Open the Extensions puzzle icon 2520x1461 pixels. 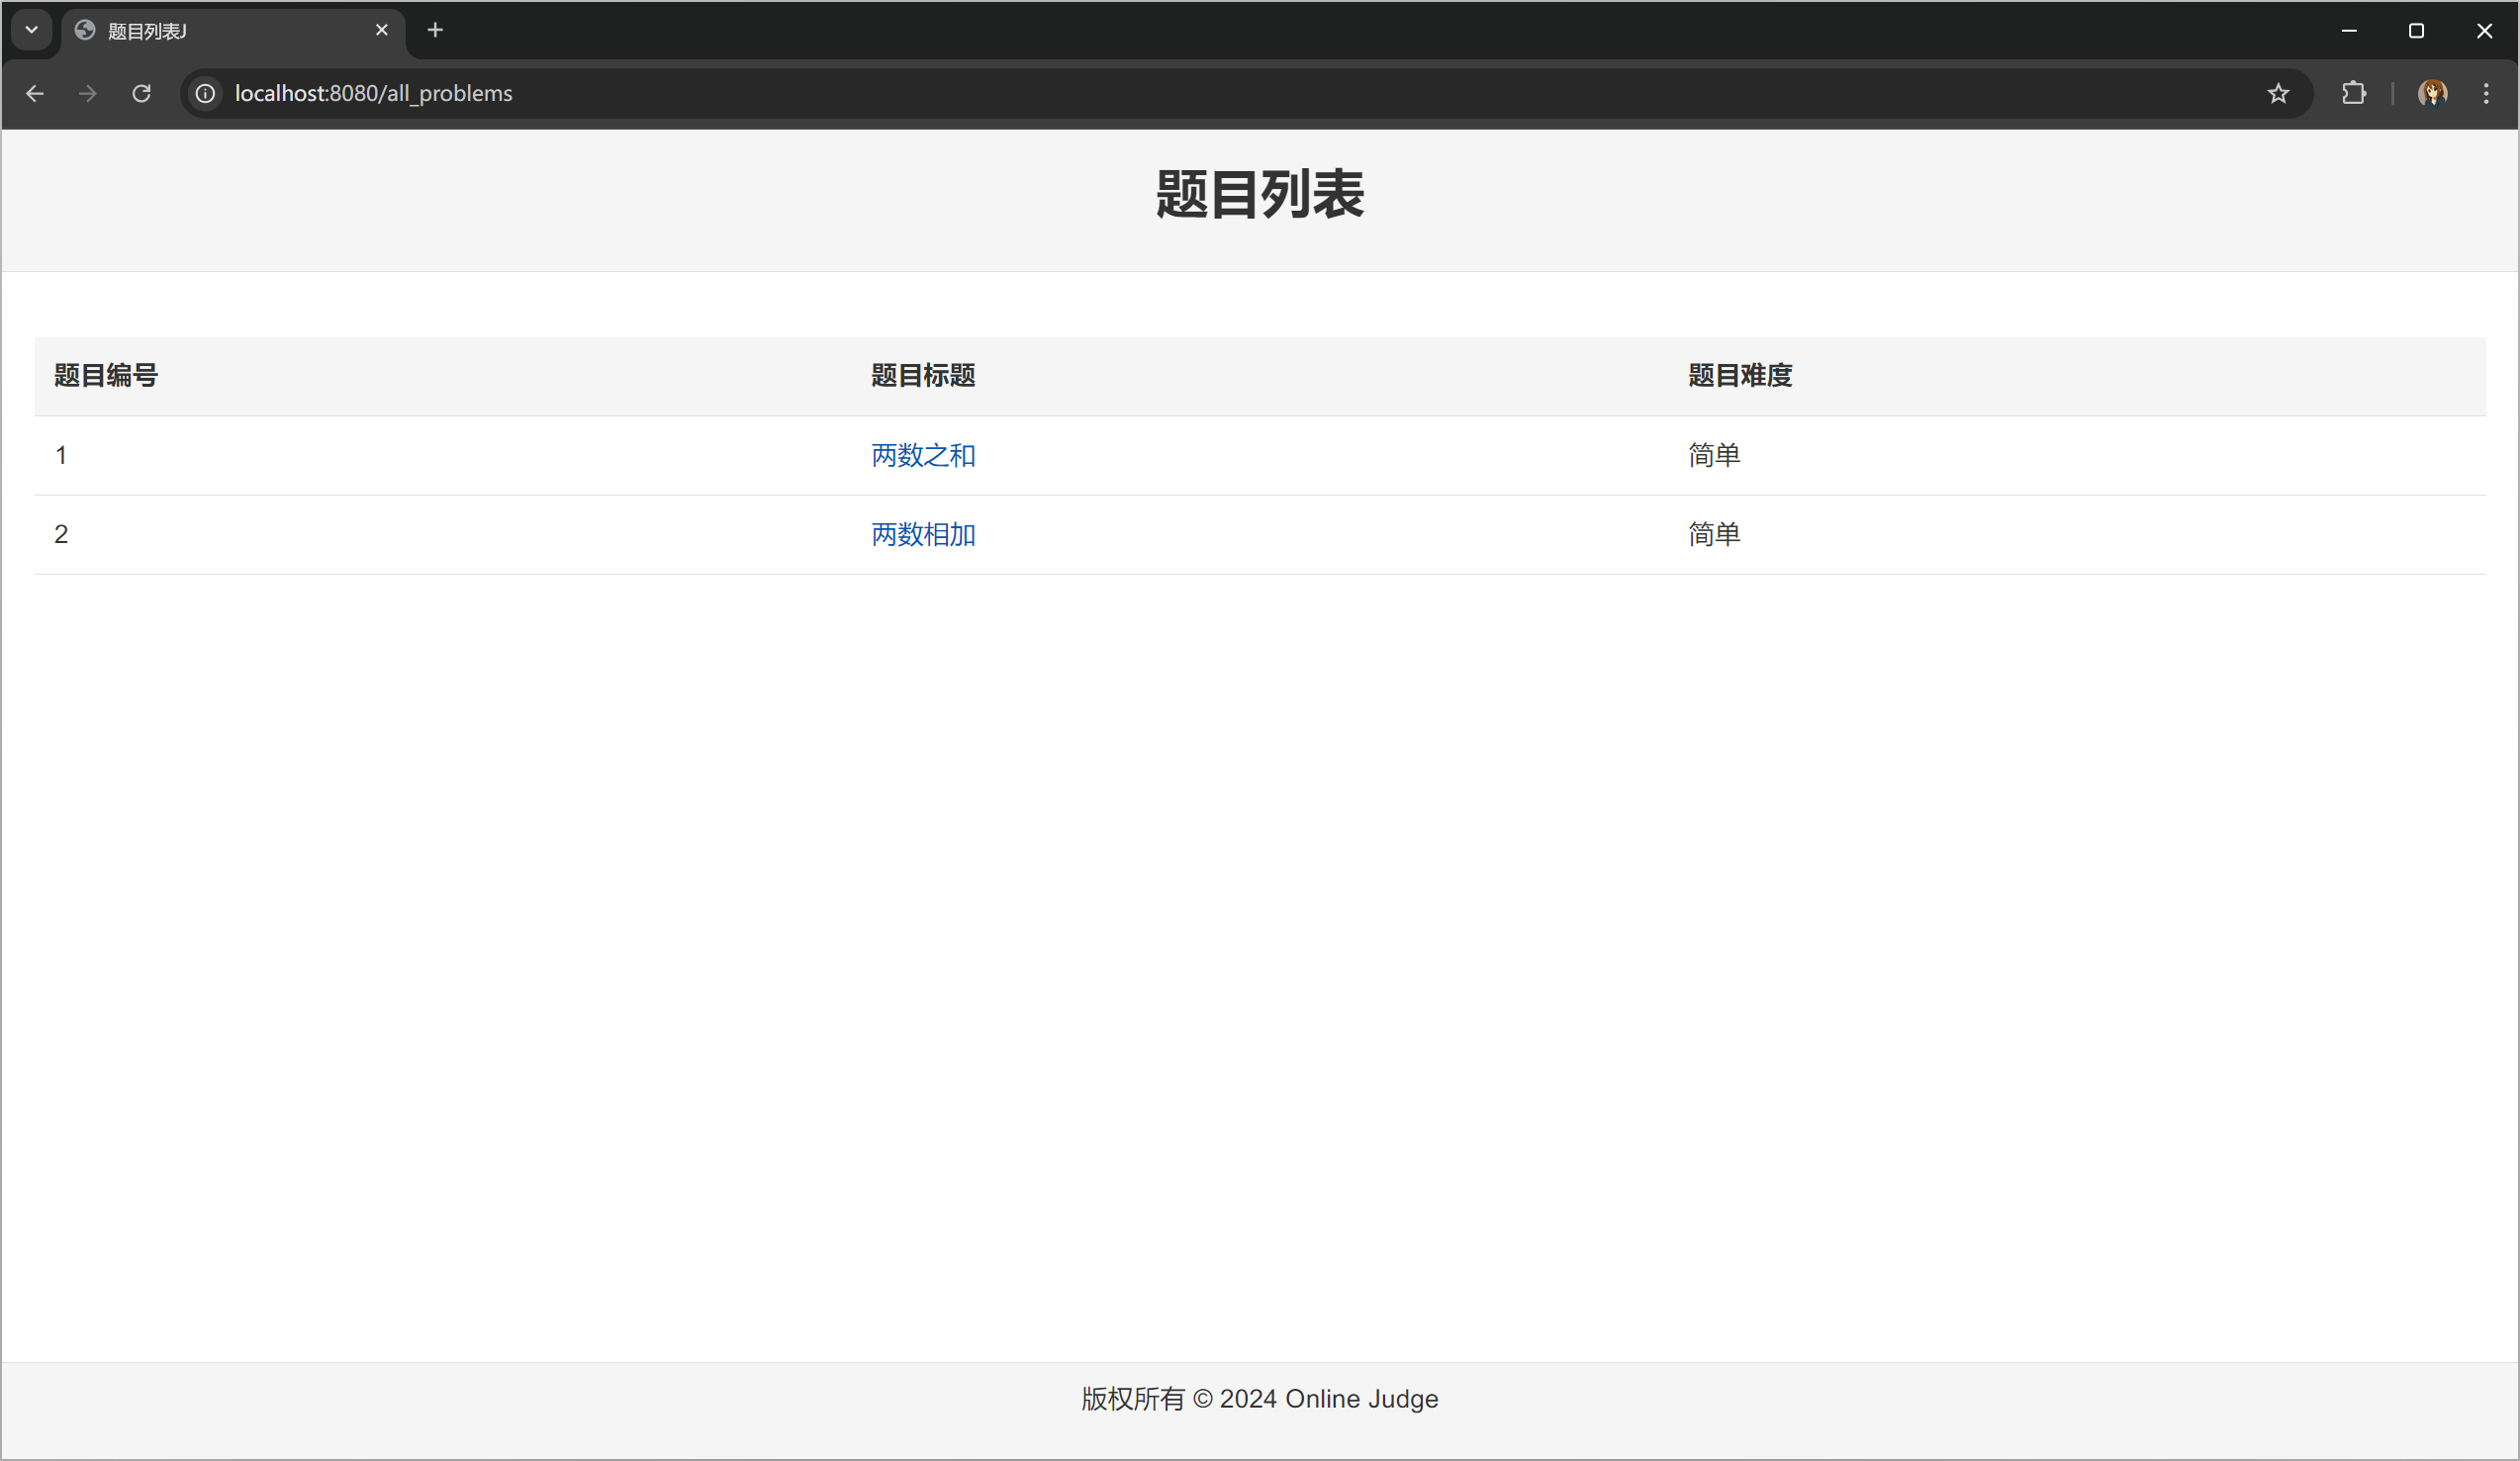[x=2353, y=94]
